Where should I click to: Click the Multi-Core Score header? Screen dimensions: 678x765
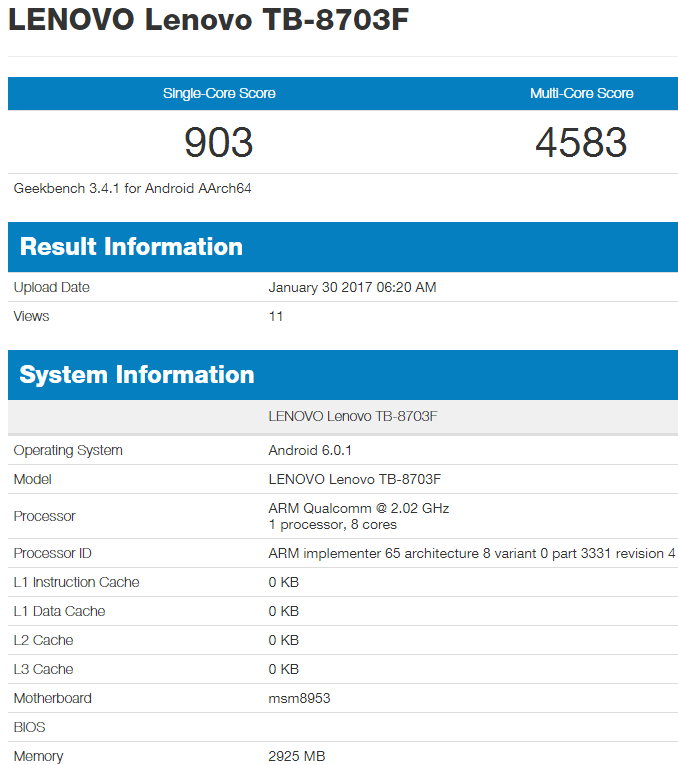[581, 93]
